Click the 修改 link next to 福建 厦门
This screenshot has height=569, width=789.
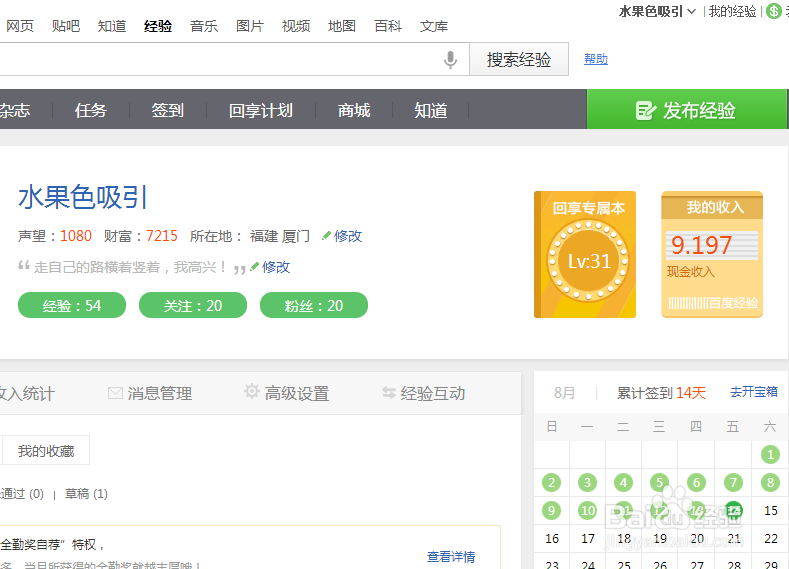348,236
